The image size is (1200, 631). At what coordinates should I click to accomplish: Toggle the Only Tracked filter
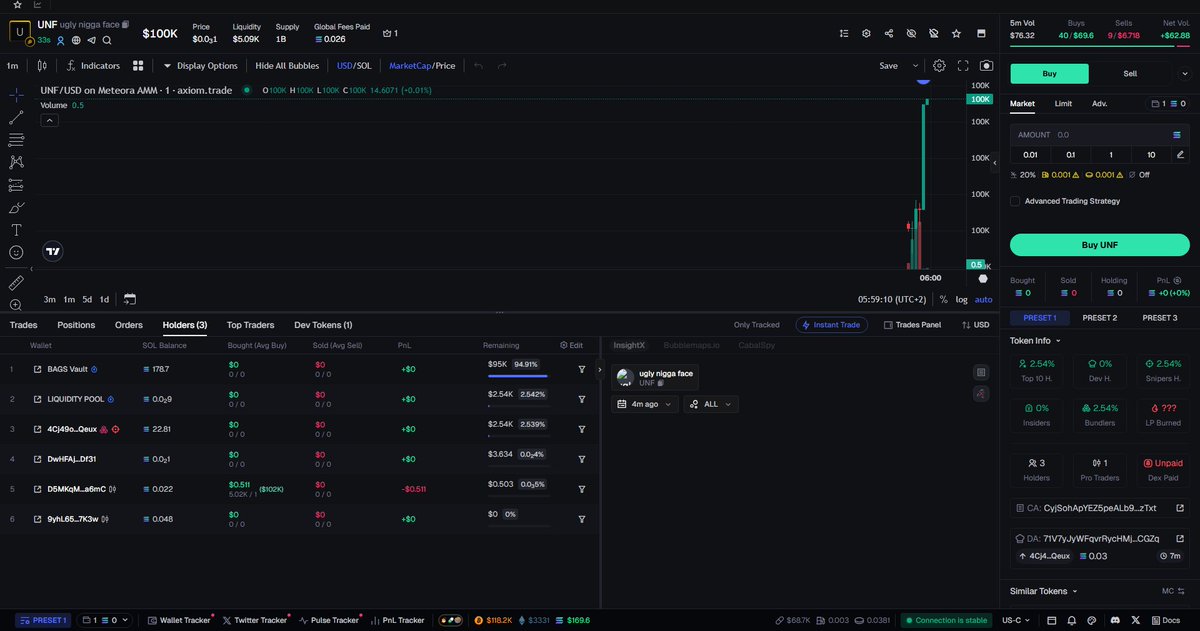pyautogui.click(x=756, y=325)
